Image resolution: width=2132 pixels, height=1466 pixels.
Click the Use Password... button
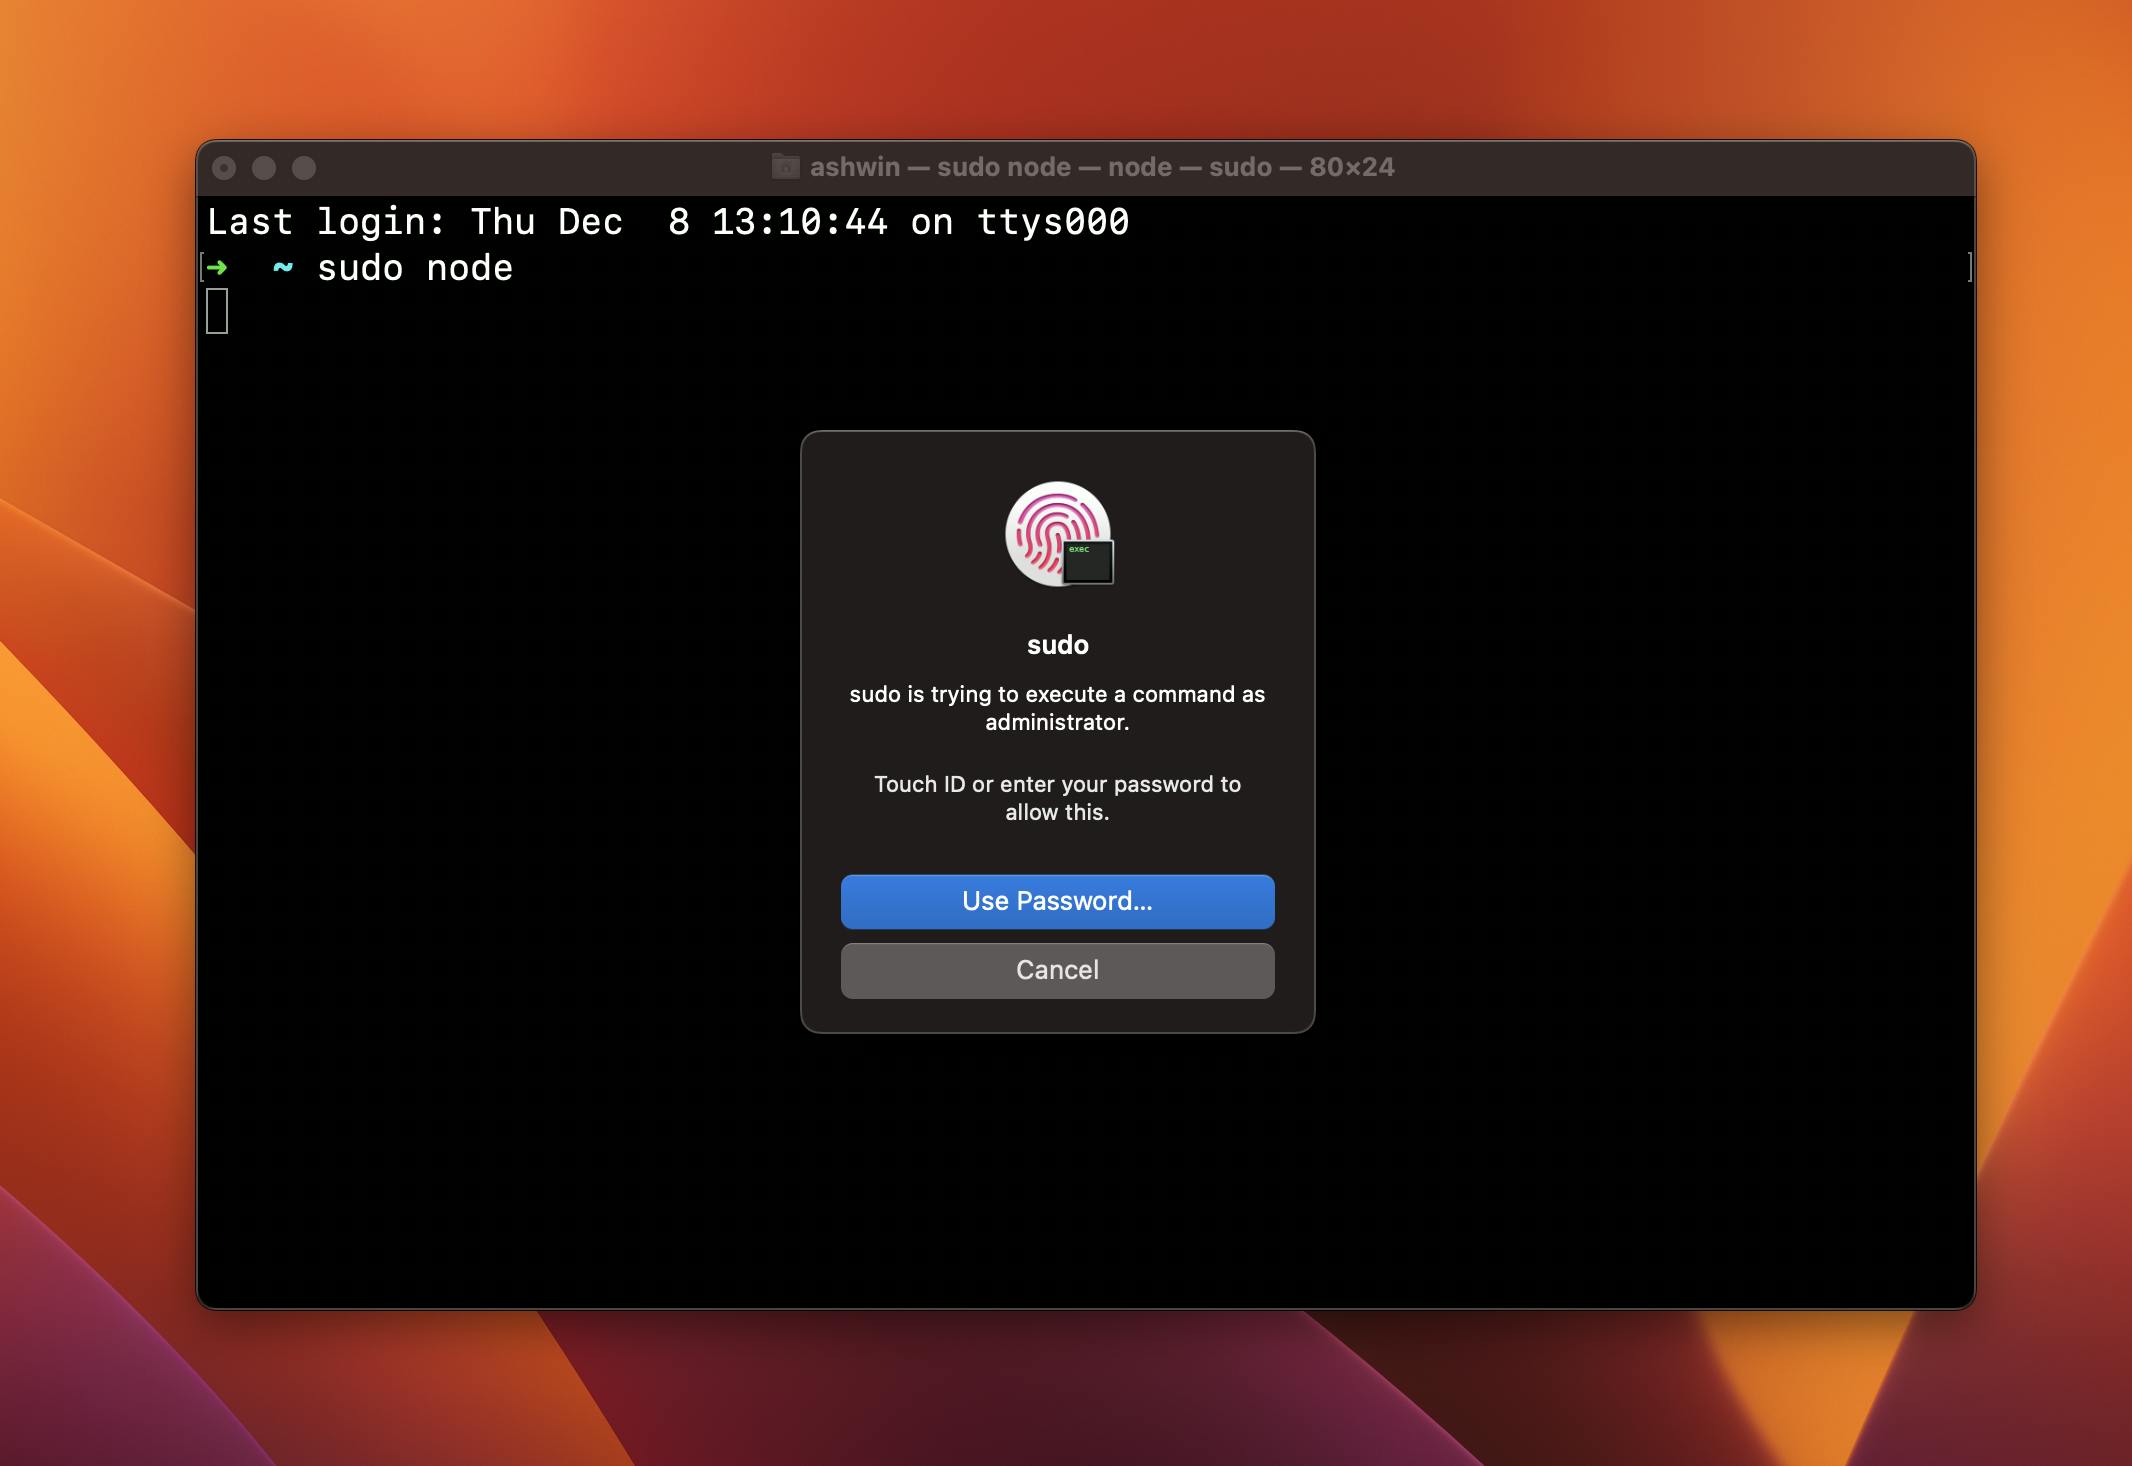coord(1057,901)
